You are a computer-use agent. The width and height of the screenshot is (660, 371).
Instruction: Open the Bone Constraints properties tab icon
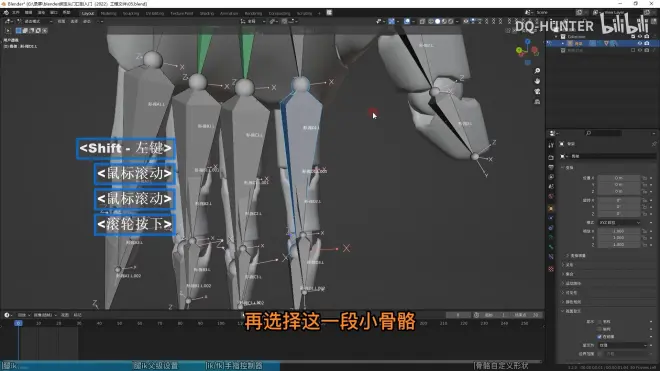coord(551,257)
